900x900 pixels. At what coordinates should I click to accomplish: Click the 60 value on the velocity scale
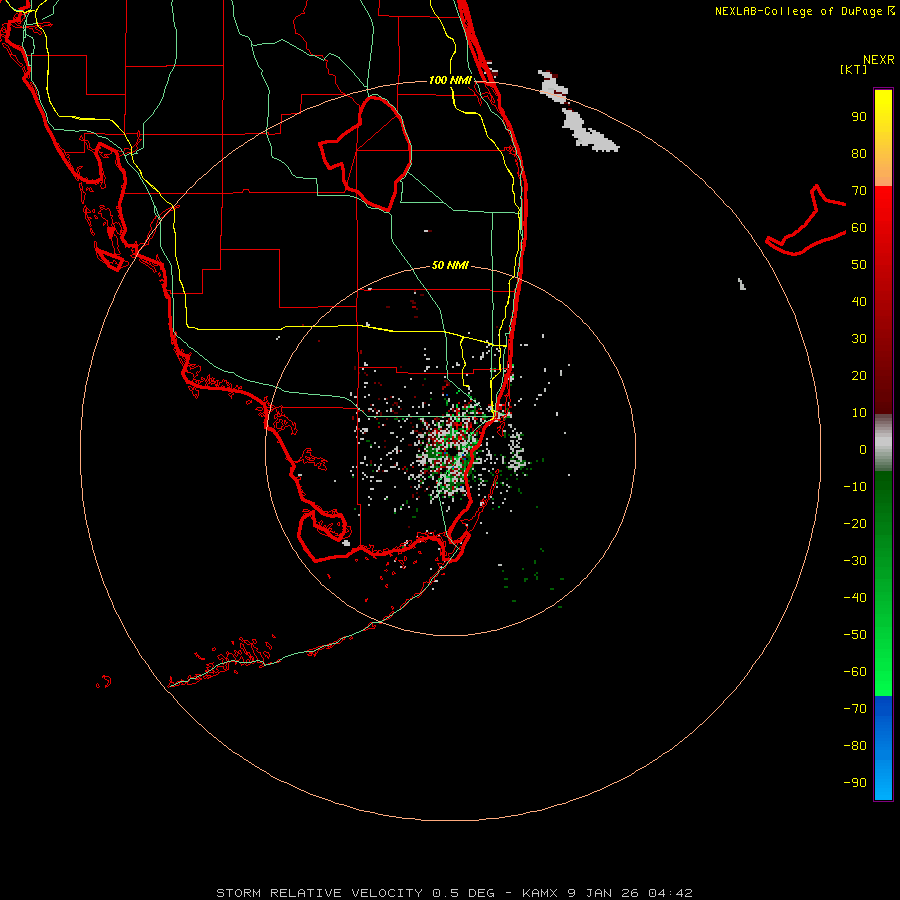[859, 228]
